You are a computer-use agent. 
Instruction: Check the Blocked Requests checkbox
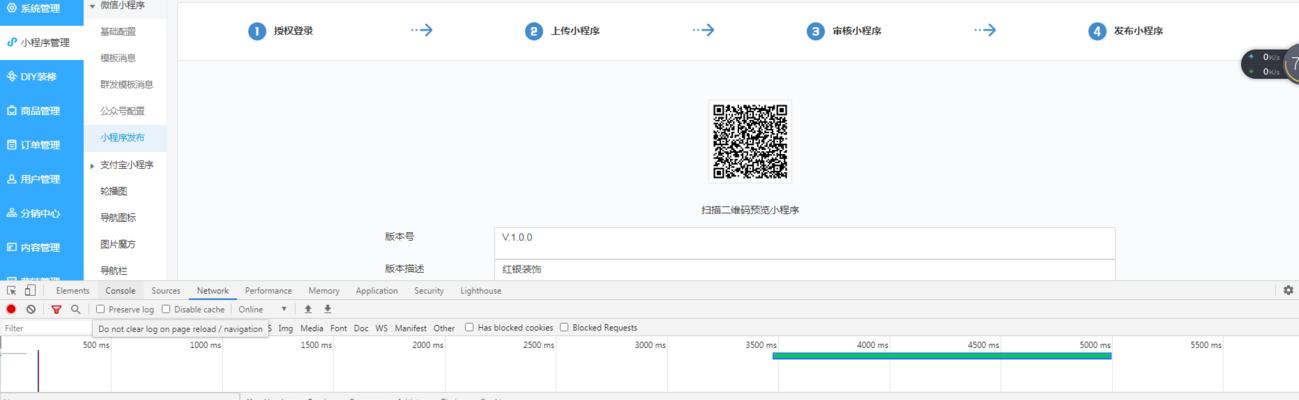(564, 328)
